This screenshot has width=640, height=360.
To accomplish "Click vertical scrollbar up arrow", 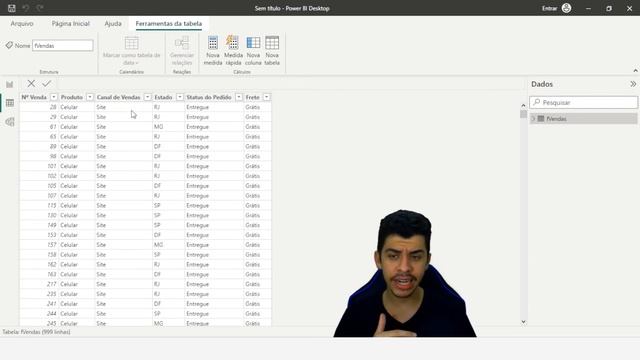I will click(x=523, y=105).
